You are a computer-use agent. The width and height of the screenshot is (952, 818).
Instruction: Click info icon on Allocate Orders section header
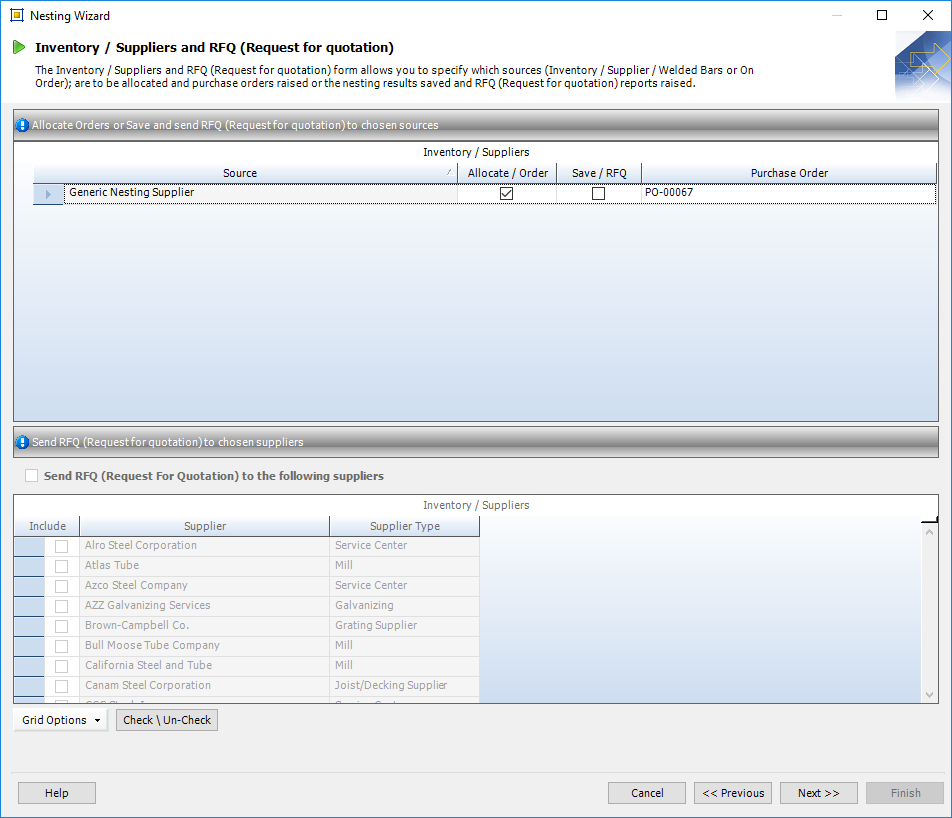23,126
